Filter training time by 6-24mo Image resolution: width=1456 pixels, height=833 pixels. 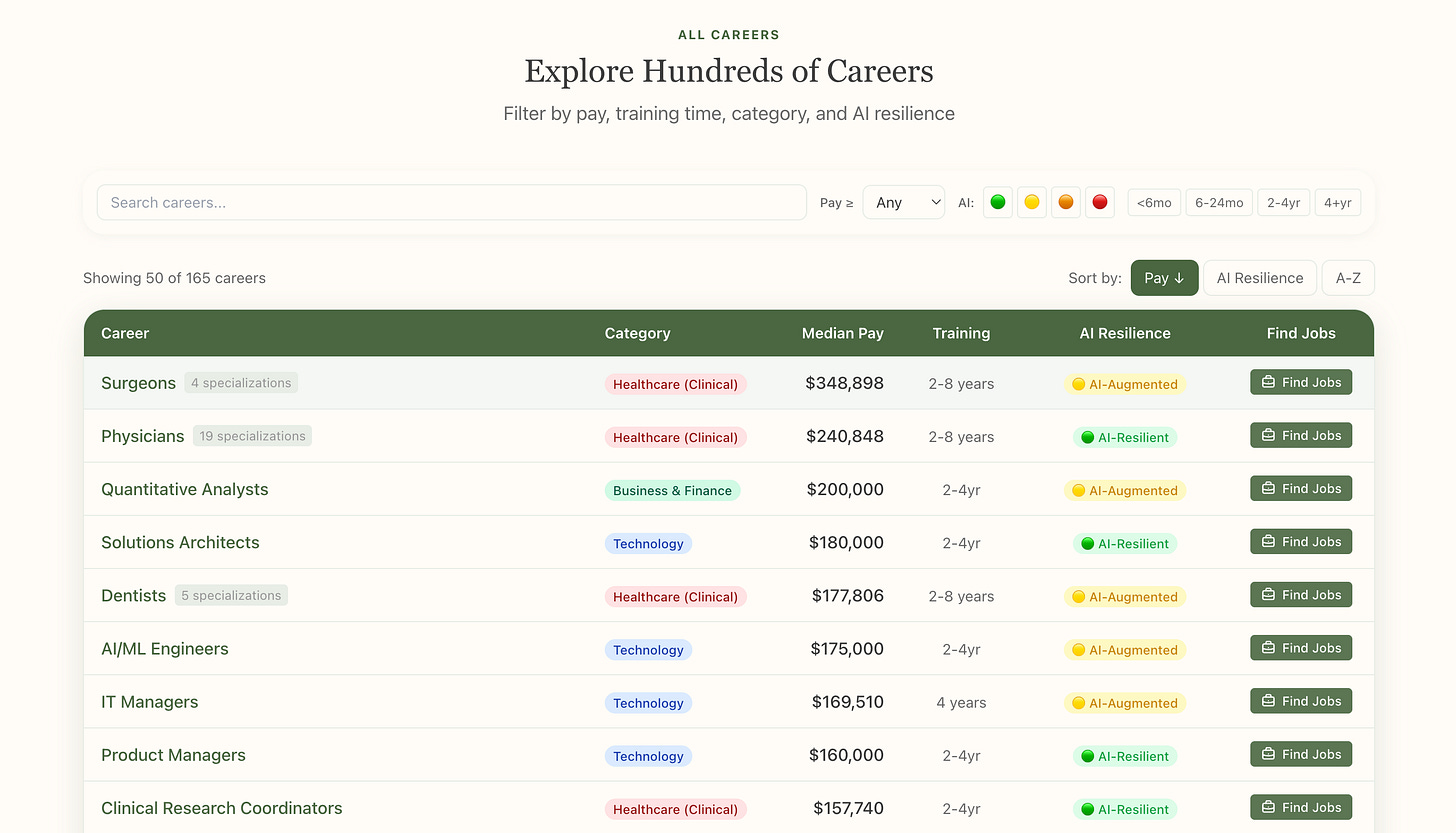click(1219, 203)
